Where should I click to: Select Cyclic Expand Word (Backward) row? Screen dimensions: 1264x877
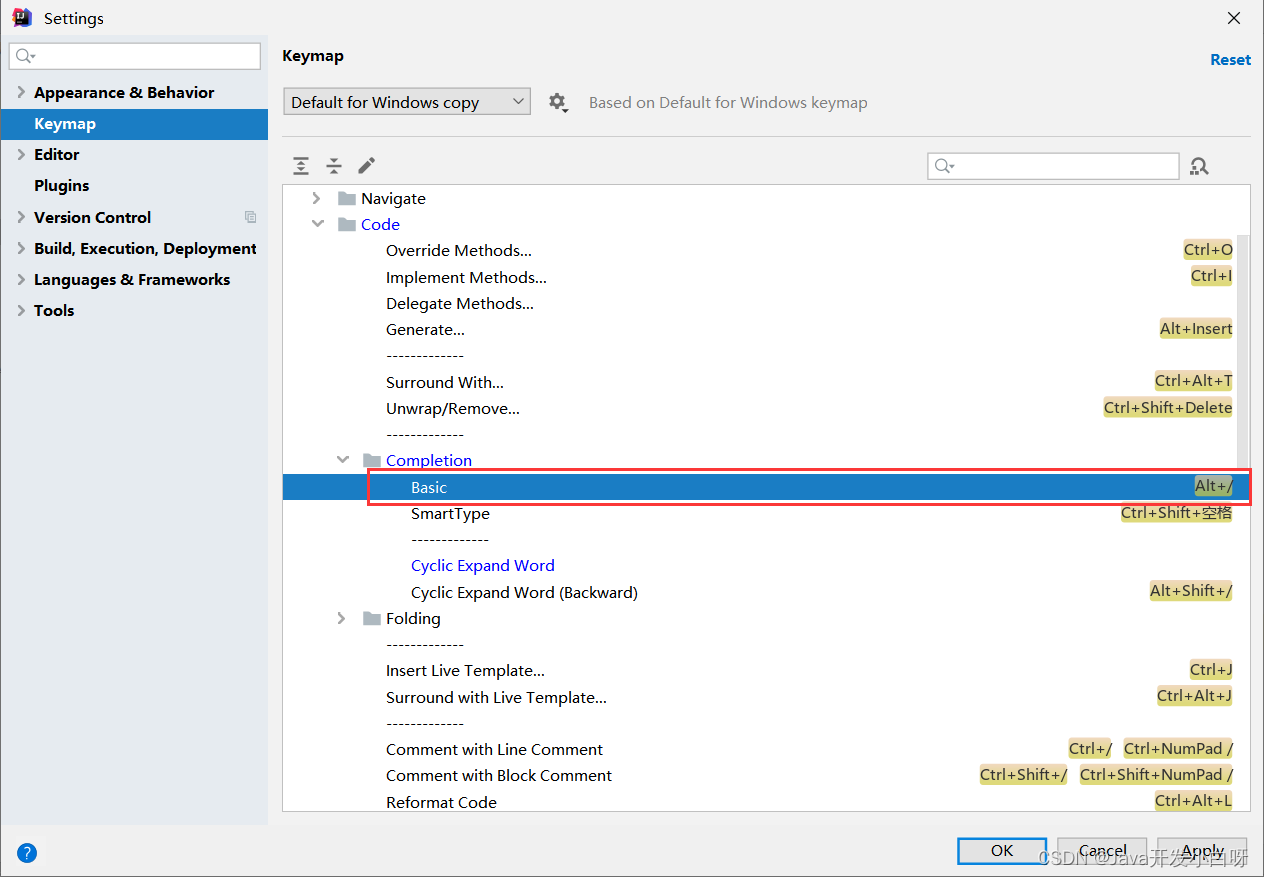(x=766, y=592)
